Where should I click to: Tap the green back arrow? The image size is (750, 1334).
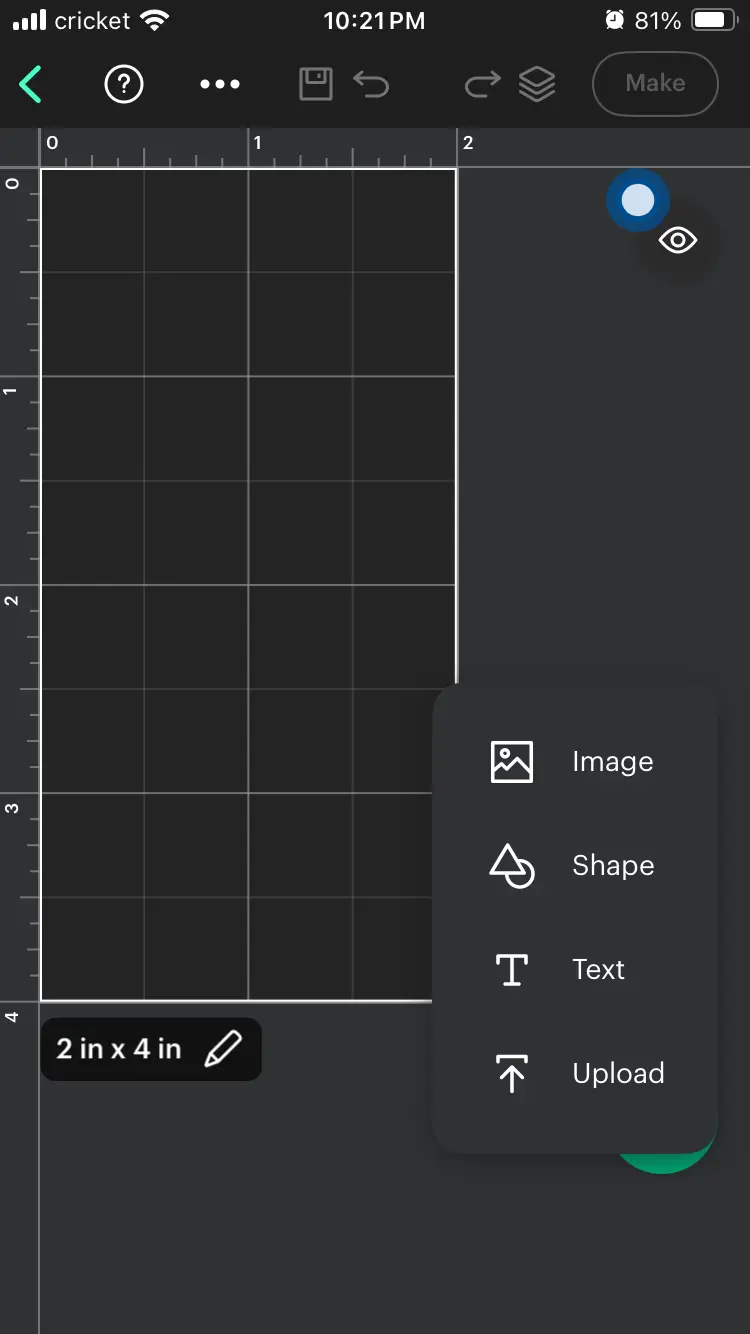tap(31, 84)
